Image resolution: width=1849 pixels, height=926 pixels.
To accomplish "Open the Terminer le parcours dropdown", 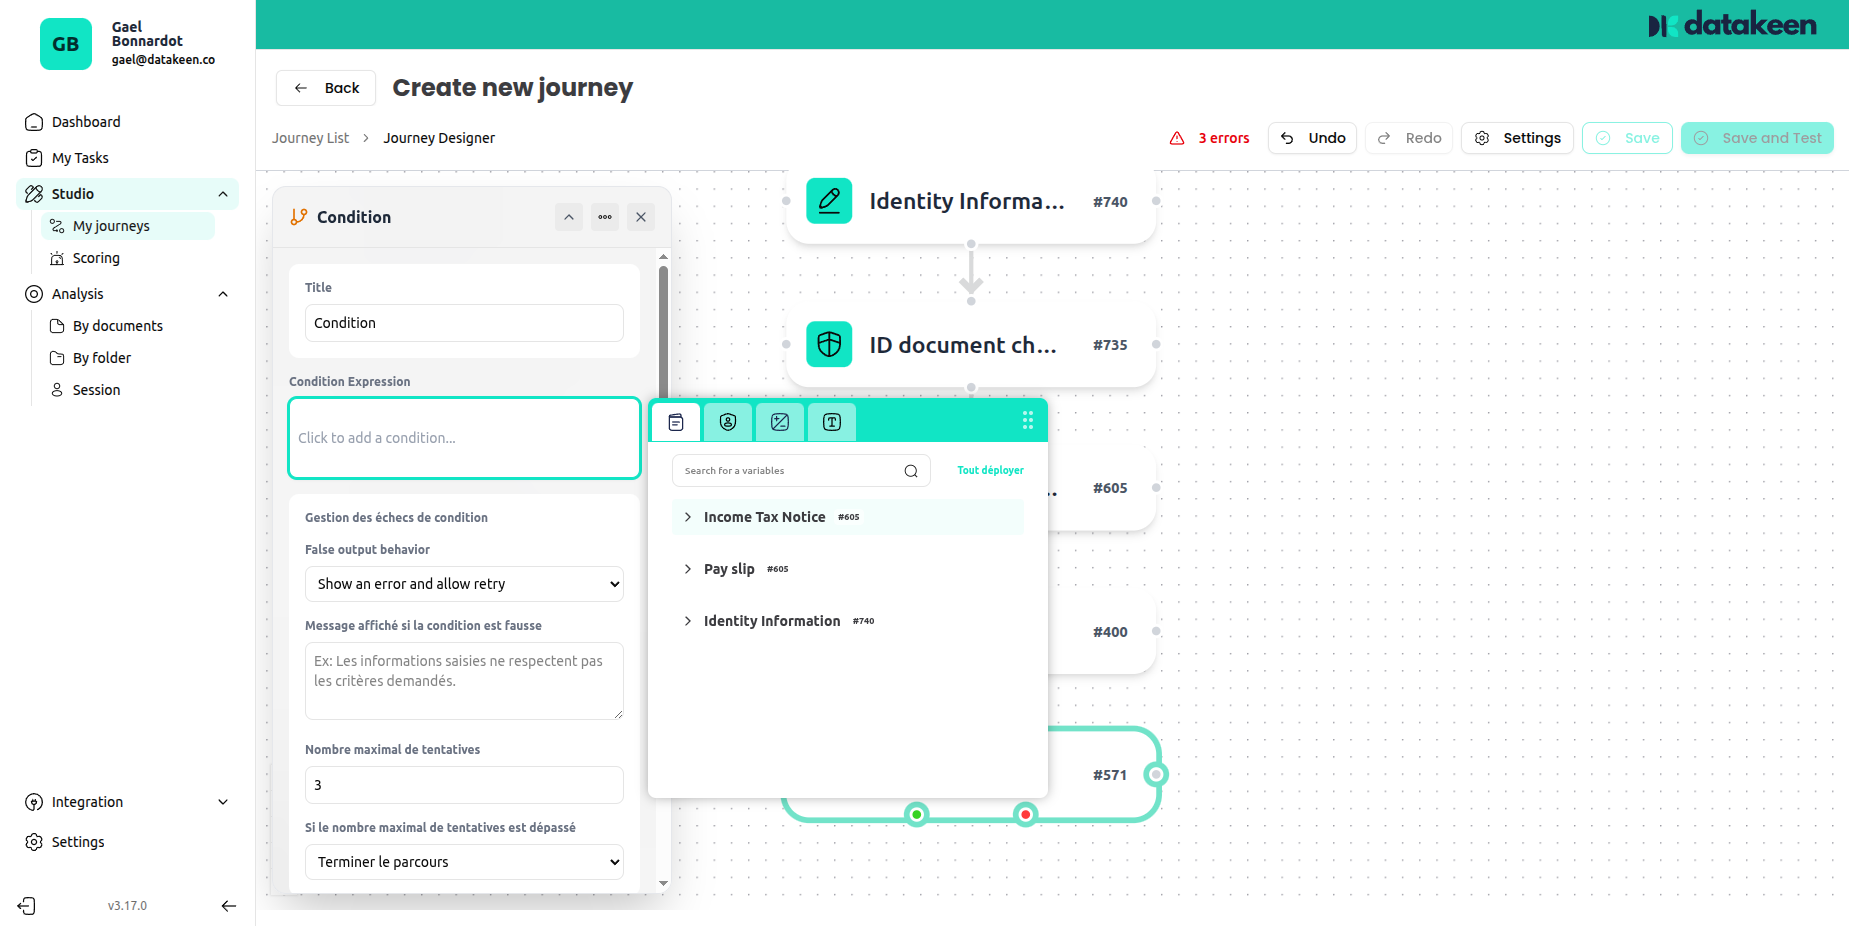I will (x=464, y=862).
